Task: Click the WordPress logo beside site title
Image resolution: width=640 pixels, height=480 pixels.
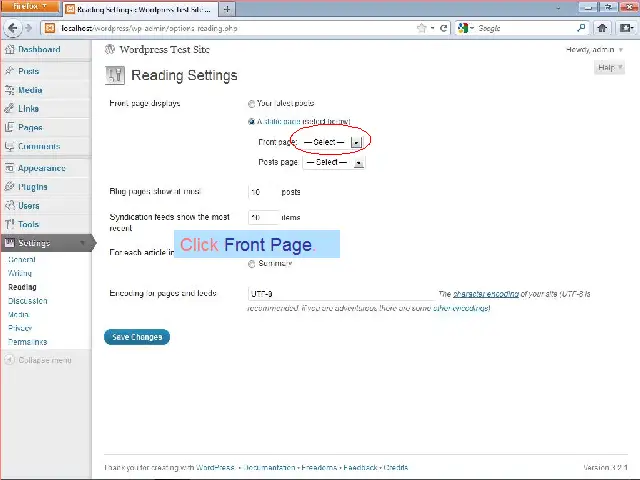Action: tap(110, 49)
